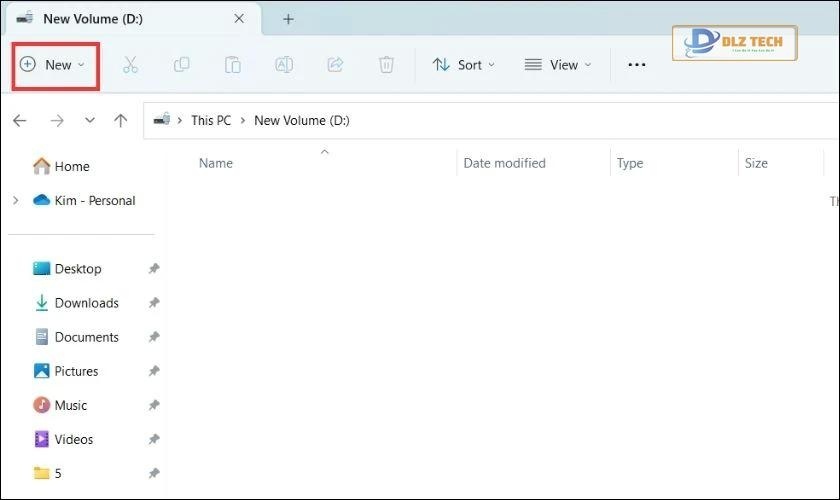Open recent locations chevron dropdown
Viewport: 840px width, 500px height.
(x=90, y=120)
